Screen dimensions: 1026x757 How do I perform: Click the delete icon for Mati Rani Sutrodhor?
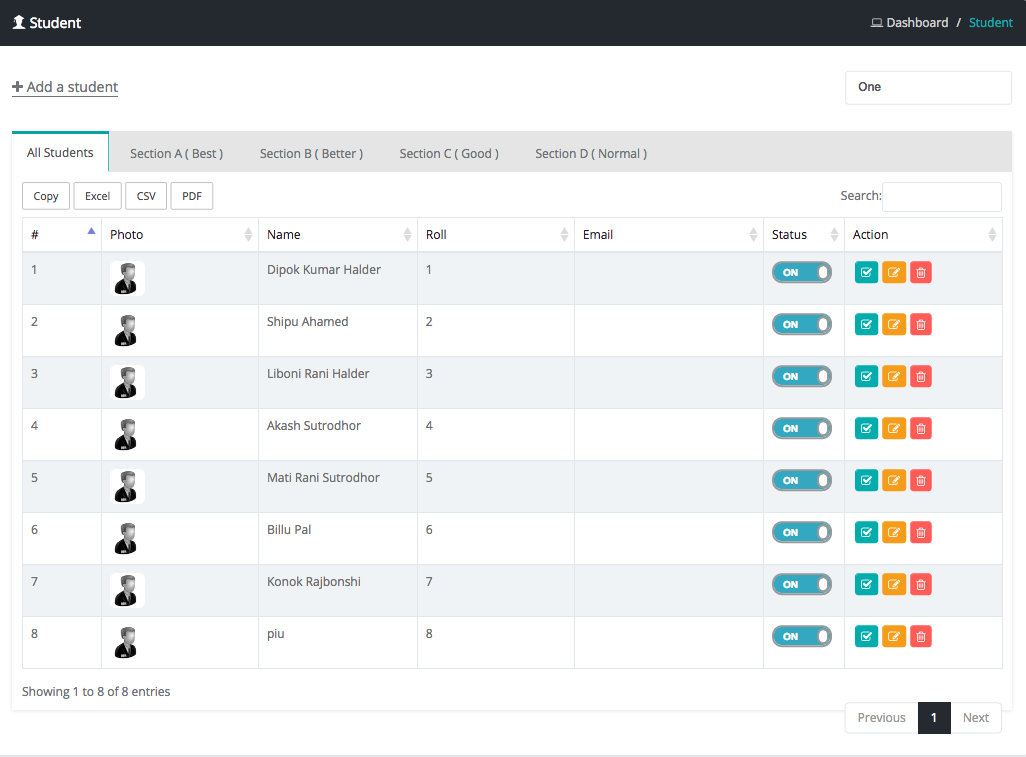click(x=921, y=480)
